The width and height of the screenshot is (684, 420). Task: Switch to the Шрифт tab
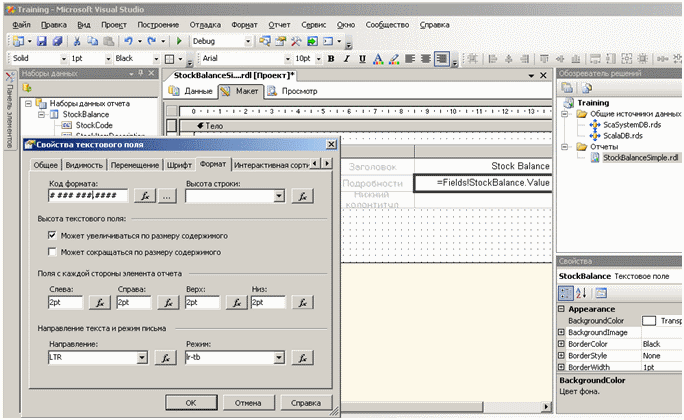179,165
